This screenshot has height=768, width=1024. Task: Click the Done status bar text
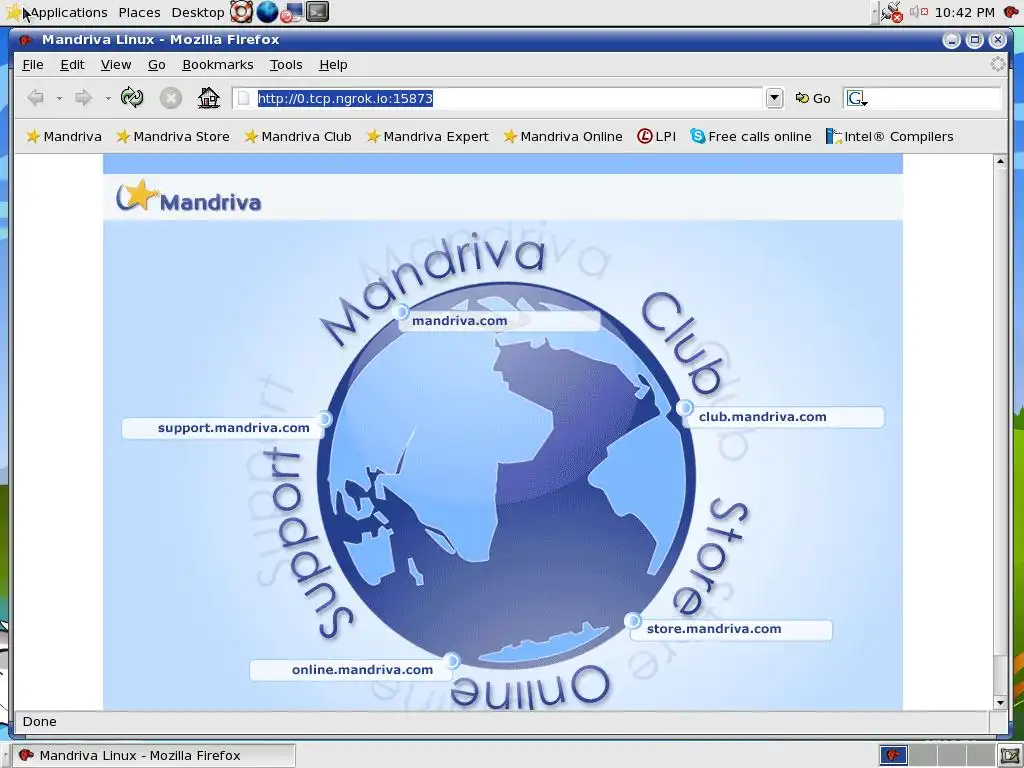click(40, 722)
